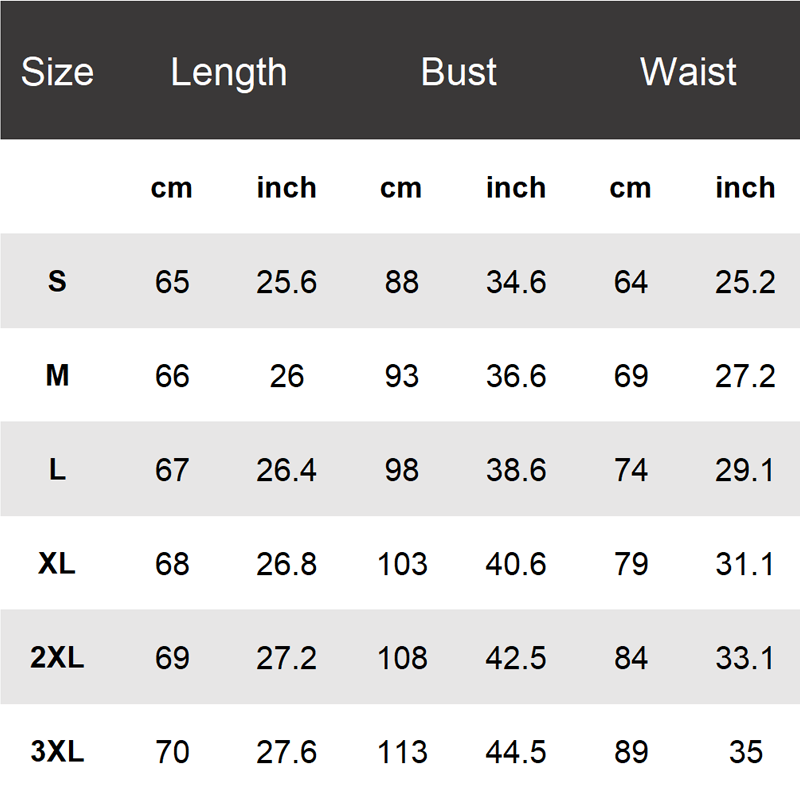This screenshot has width=800, height=800.
Task: Click the Bust column header
Action: point(458,71)
